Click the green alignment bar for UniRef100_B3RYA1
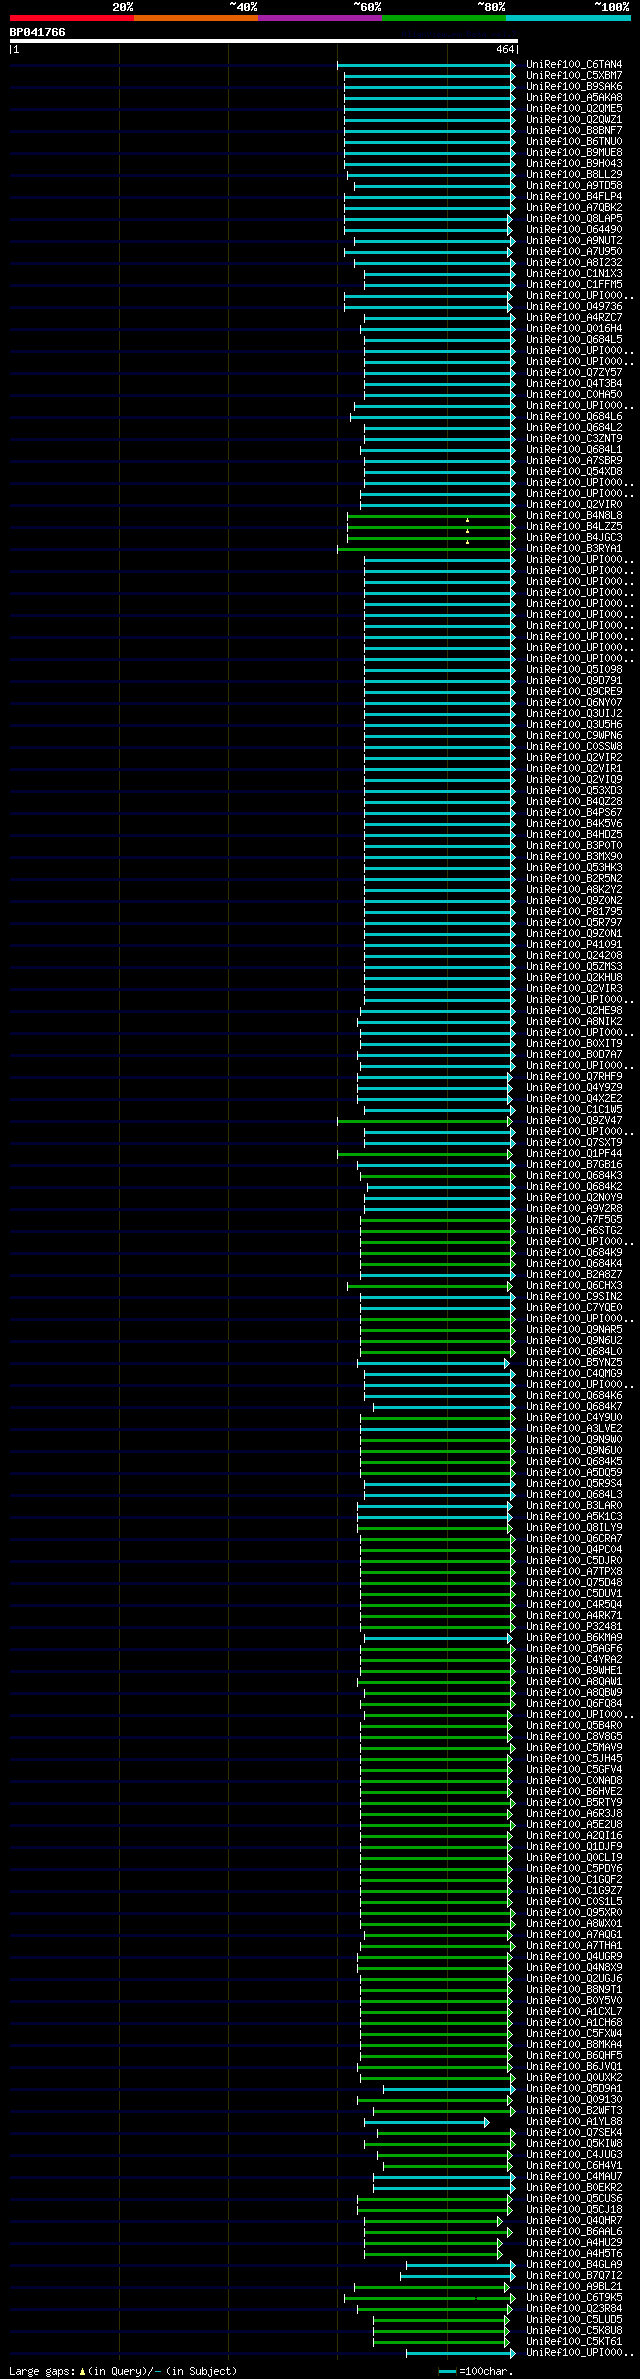This screenshot has width=640, height=2379. 426,549
